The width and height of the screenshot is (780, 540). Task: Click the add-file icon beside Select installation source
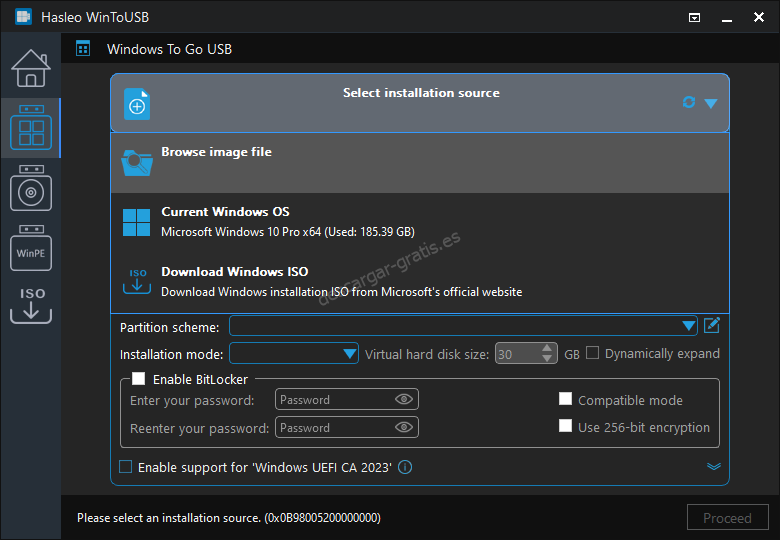click(137, 104)
